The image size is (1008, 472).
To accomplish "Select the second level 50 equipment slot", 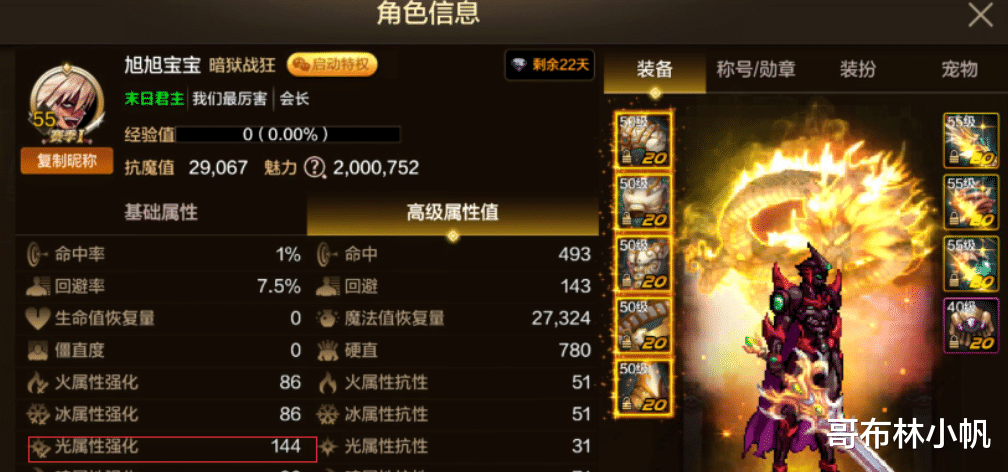I will pyautogui.click(x=644, y=203).
